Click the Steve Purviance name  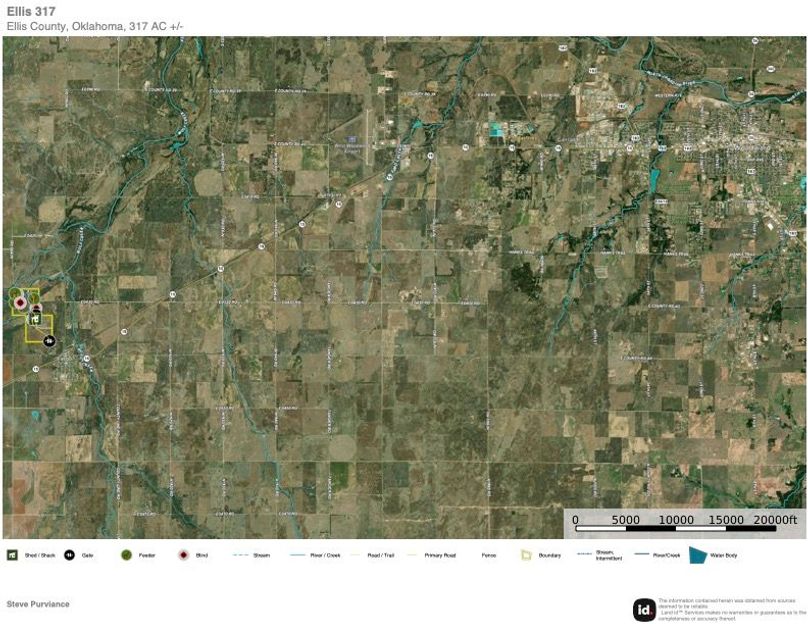(38, 604)
